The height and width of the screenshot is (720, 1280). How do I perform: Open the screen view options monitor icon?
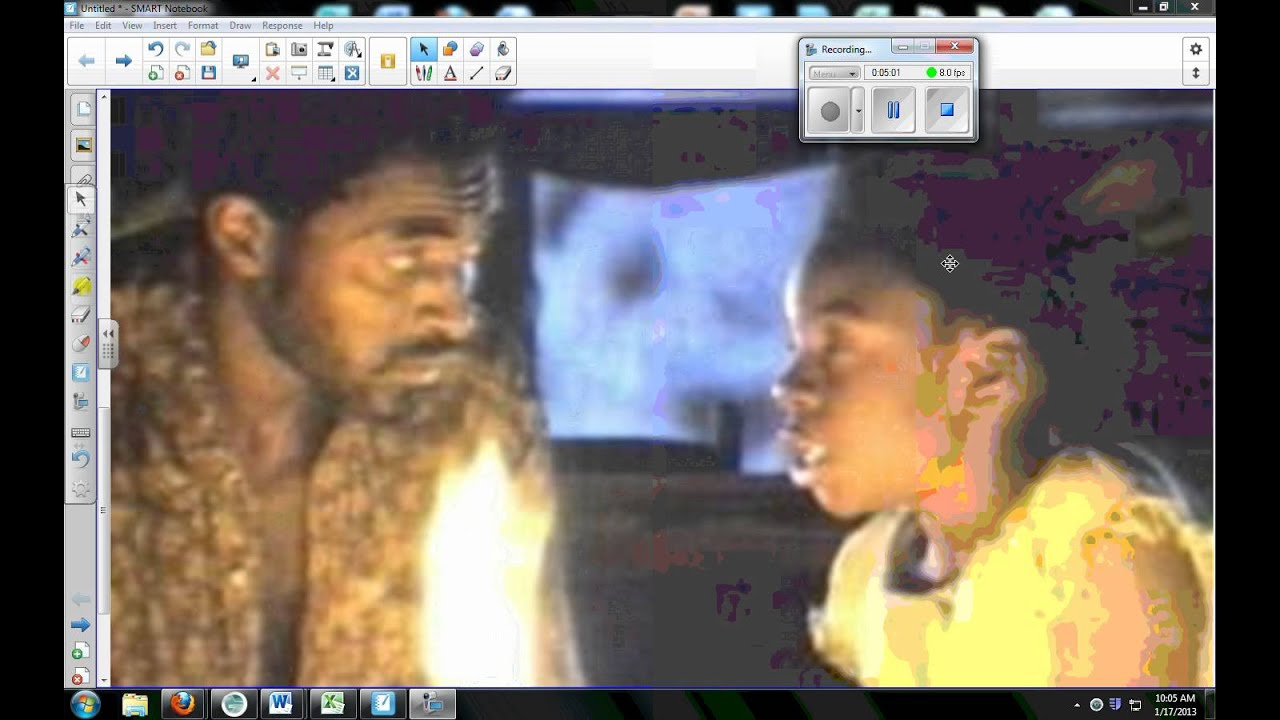click(x=241, y=61)
